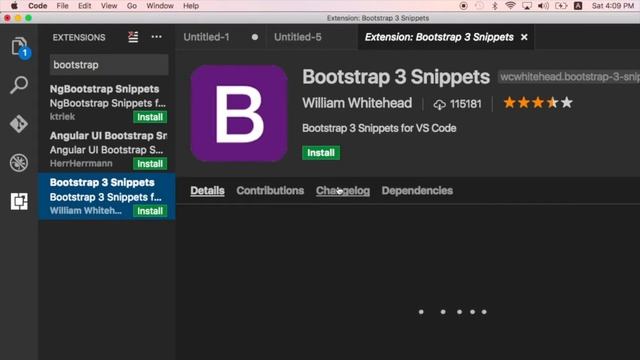Click the extensions search box containing bootstrap
Screen dimensions: 640x360
[109, 65]
